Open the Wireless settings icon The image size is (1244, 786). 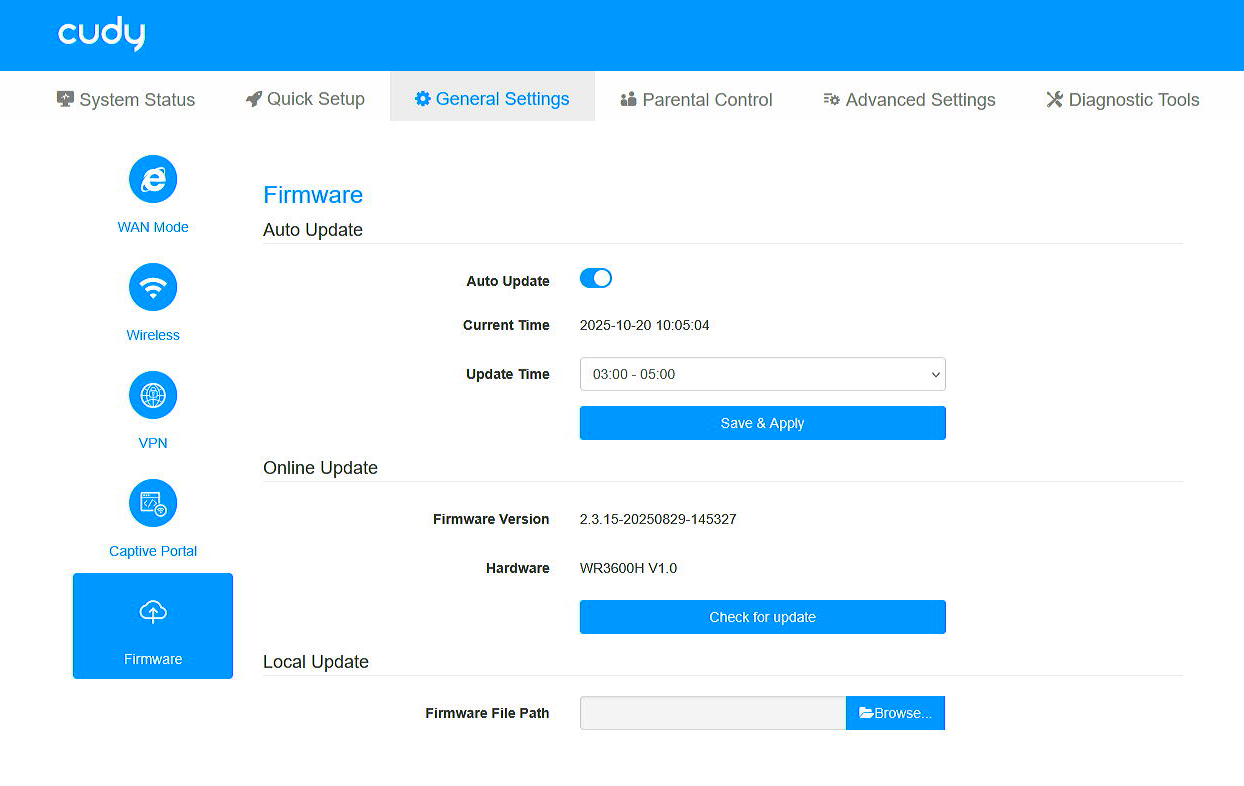click(x=153, y=288)
